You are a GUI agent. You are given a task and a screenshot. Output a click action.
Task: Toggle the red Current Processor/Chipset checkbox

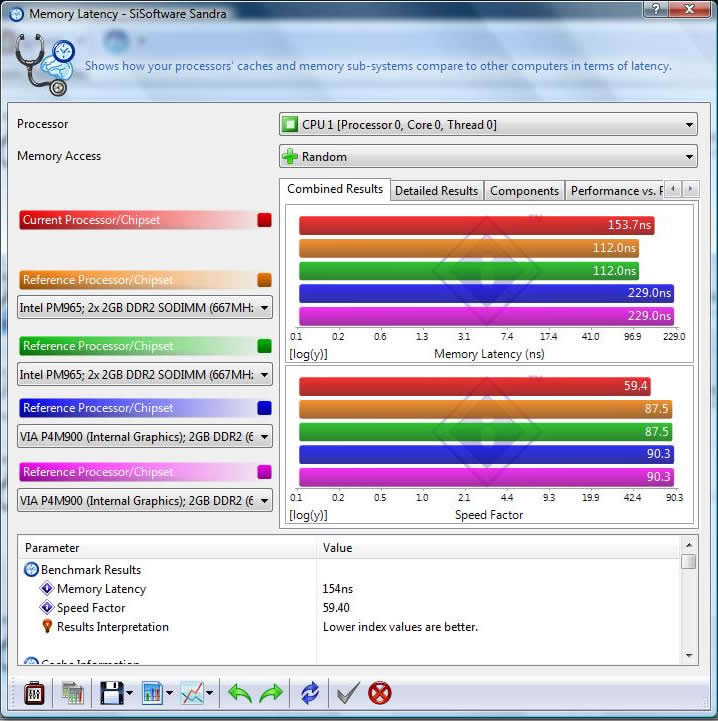click(x=264, y=220)
